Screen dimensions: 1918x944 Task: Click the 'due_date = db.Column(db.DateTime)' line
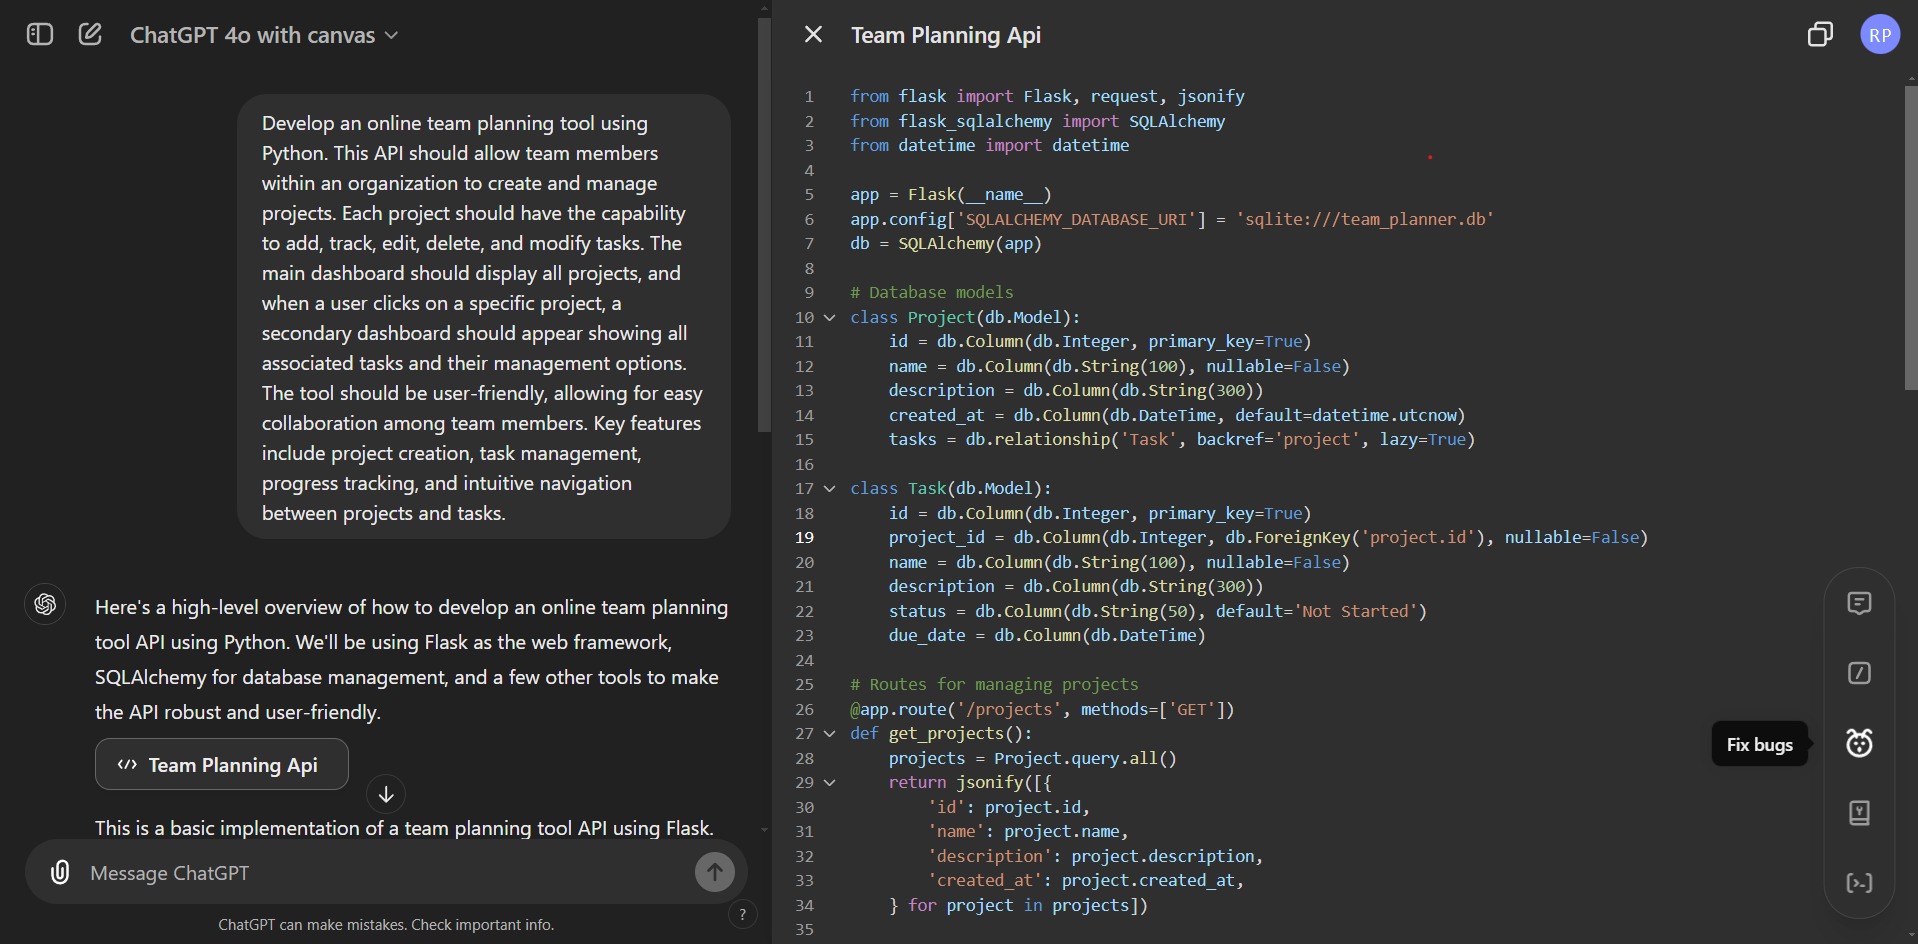[x=1047, y=635]
